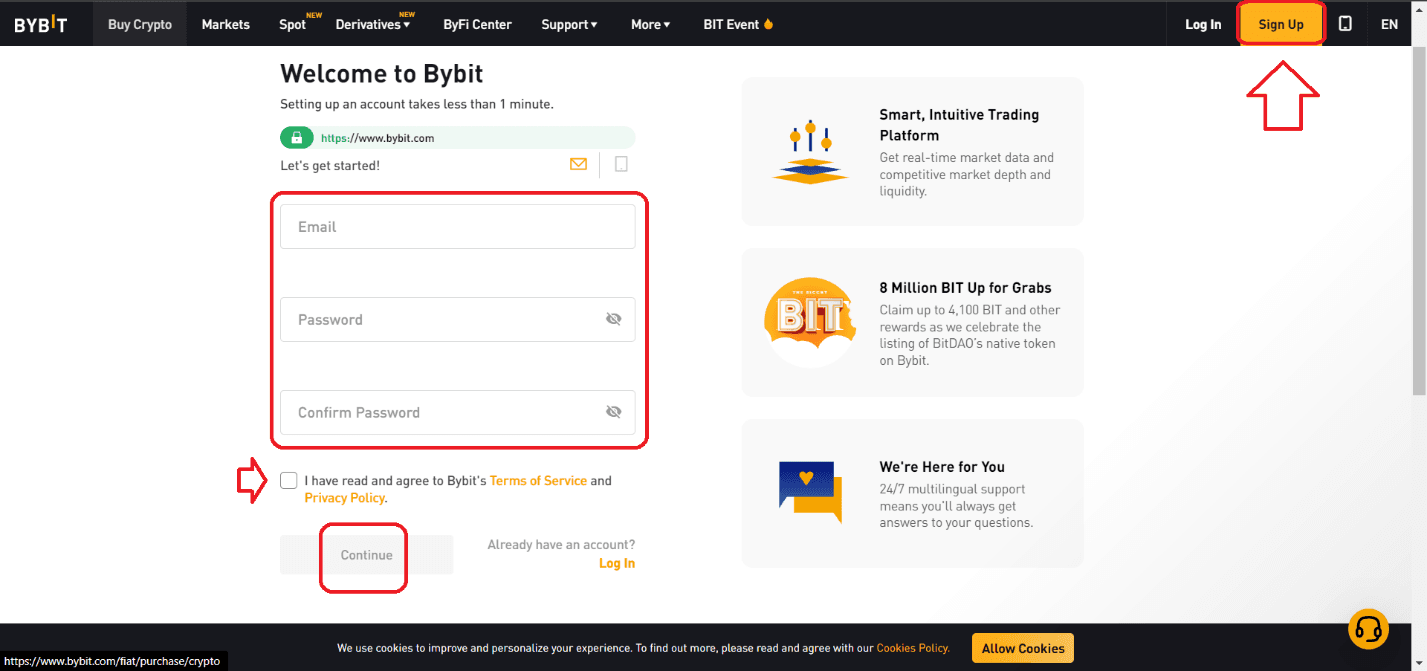1427x671 pixels.
Task: Click the '8 Million BIT Up for Grabs' title
Action: (x=966, y=288)
